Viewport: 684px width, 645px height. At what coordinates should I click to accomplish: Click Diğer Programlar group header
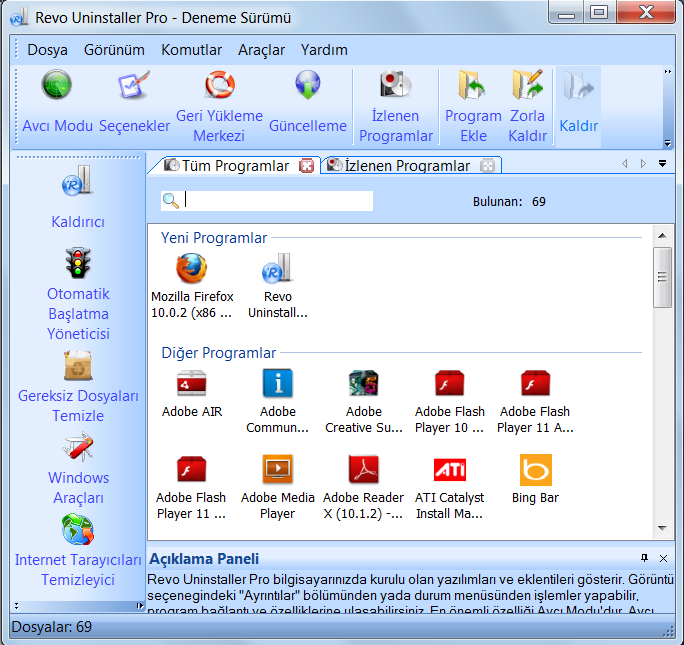219,352
